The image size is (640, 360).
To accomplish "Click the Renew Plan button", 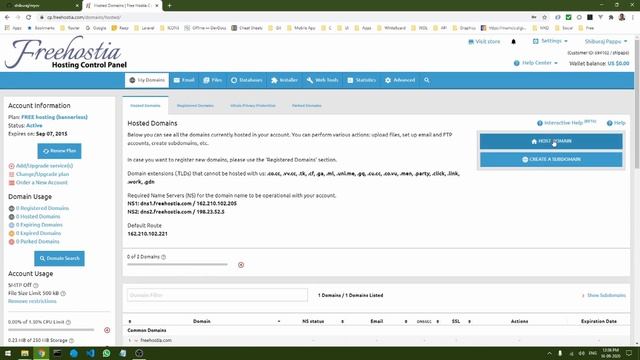I will [x=60, y=151].
